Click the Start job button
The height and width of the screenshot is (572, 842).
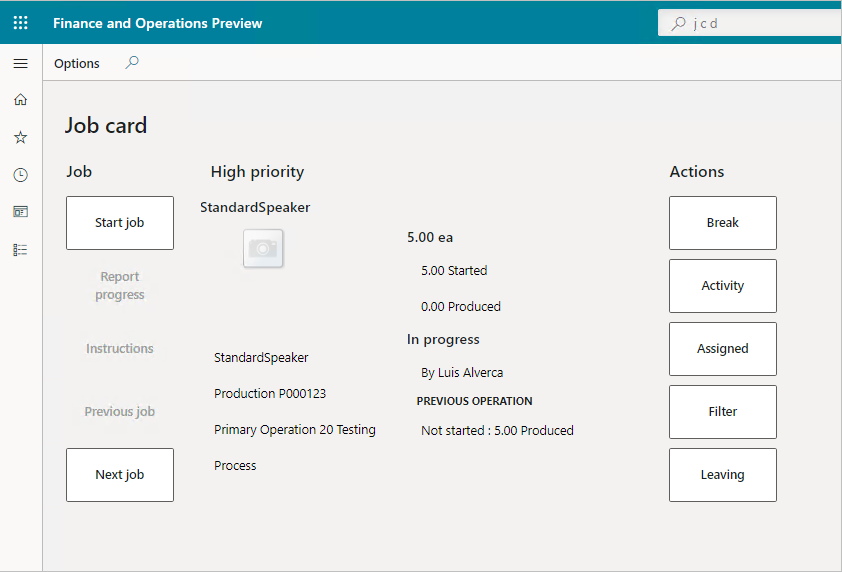point(120,223)
